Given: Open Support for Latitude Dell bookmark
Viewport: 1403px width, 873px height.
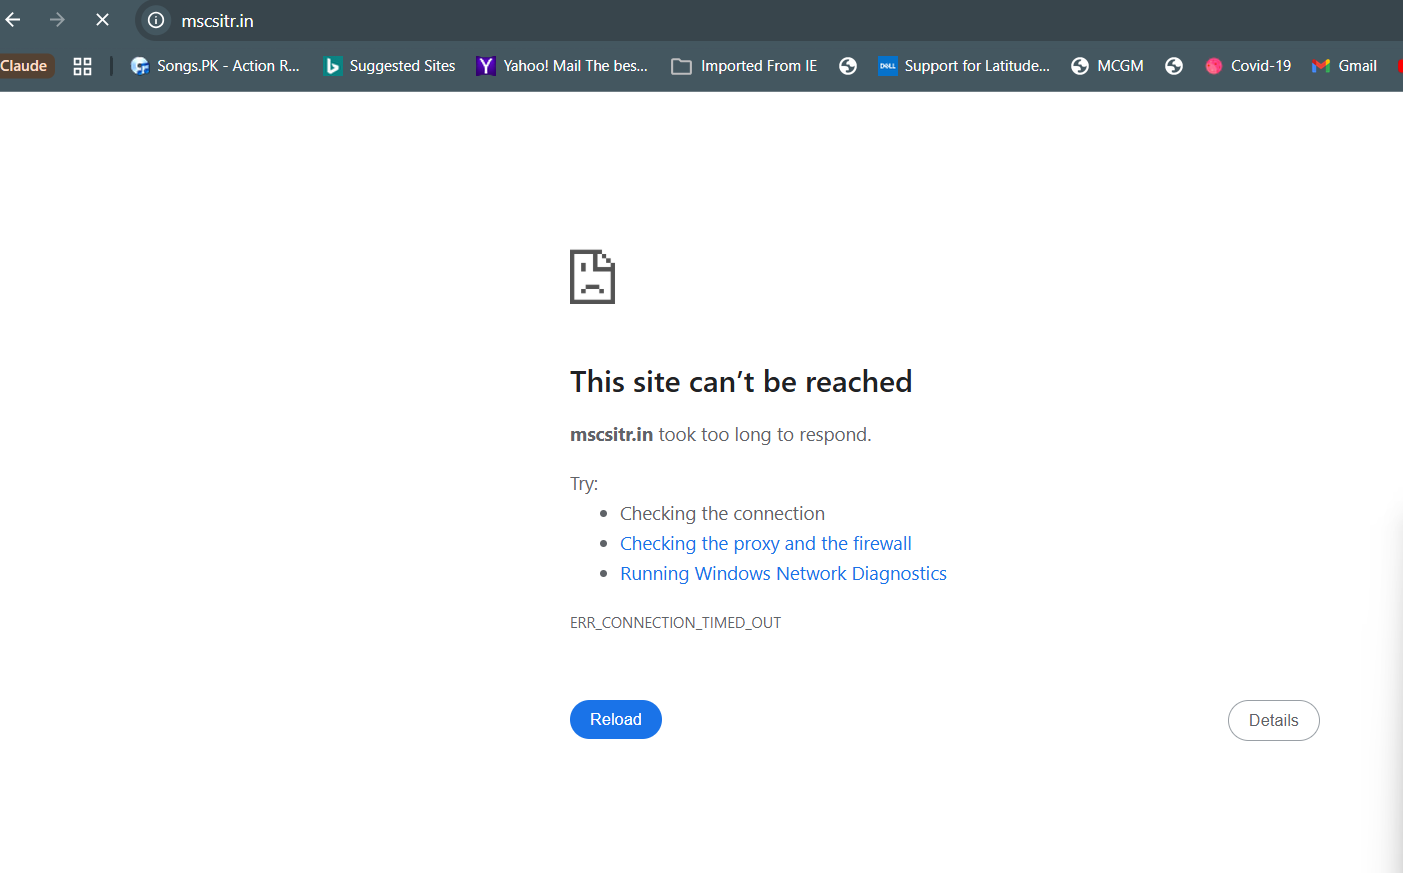Looking at the screenshot, I should point(964,66).
